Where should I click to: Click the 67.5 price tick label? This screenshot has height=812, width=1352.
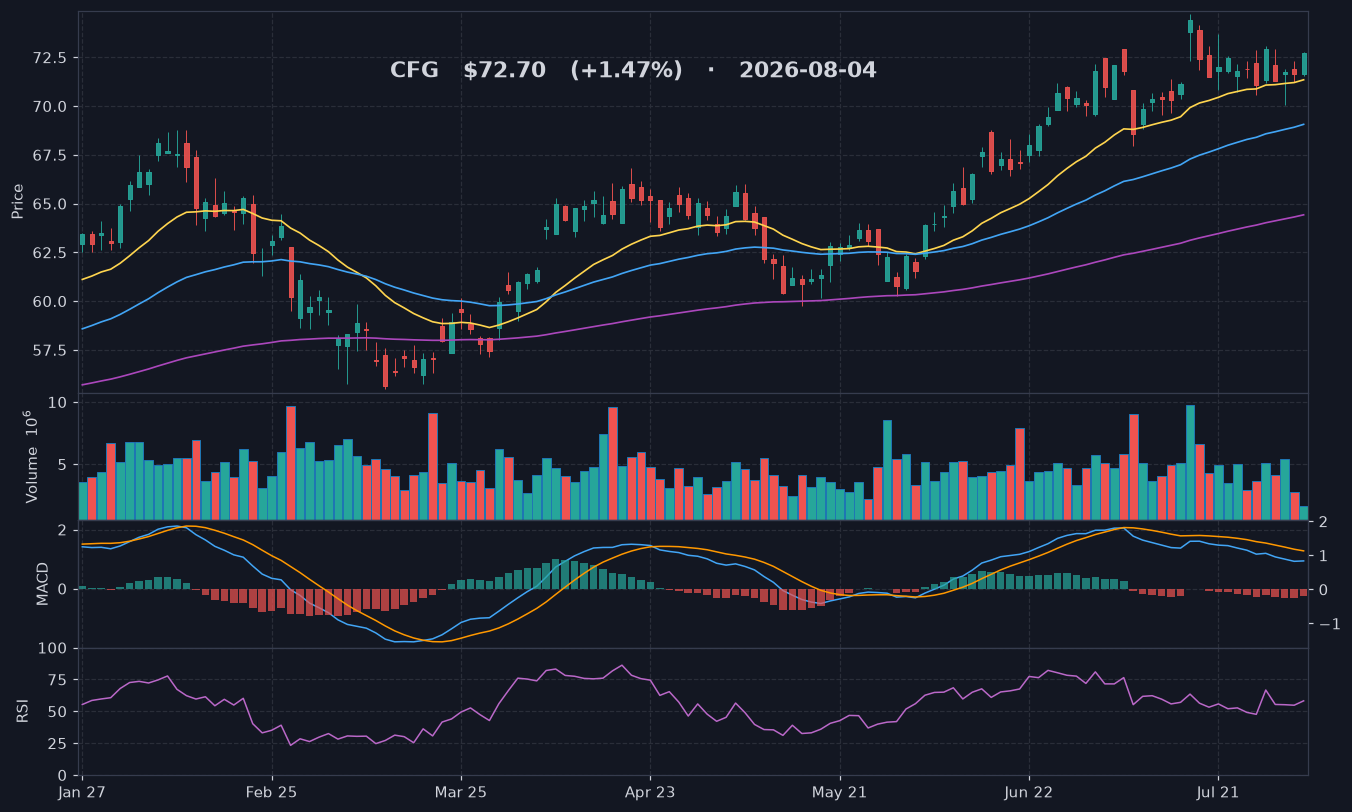click(51, 156)
